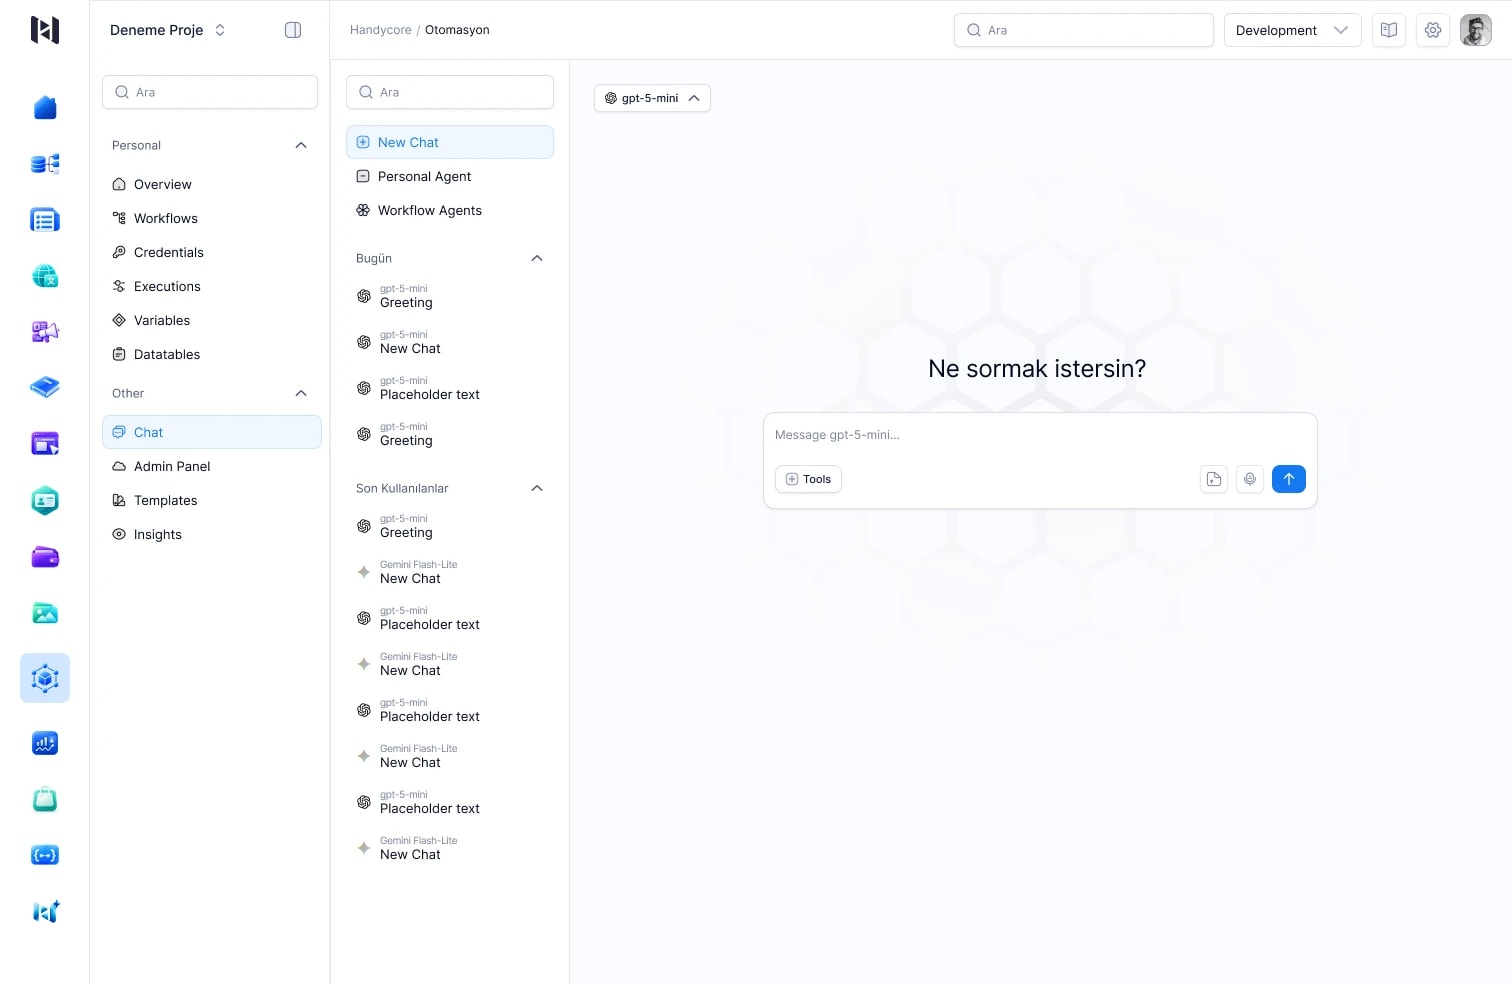Open the megaphone marketing icon in rail
The image size is (1512, 984).
click(x=45, y=332)
